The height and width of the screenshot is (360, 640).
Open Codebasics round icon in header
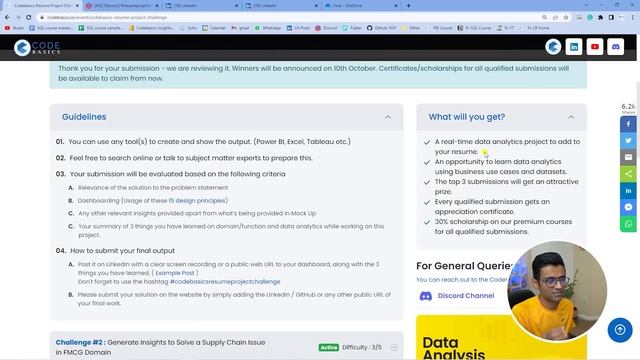(553, 47)
